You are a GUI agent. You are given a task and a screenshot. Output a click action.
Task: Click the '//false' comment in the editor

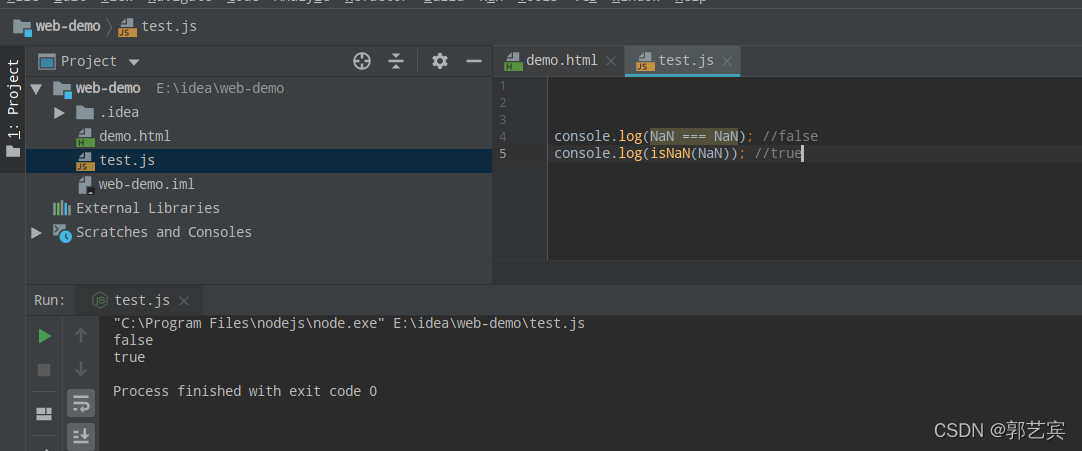(790, 137)
